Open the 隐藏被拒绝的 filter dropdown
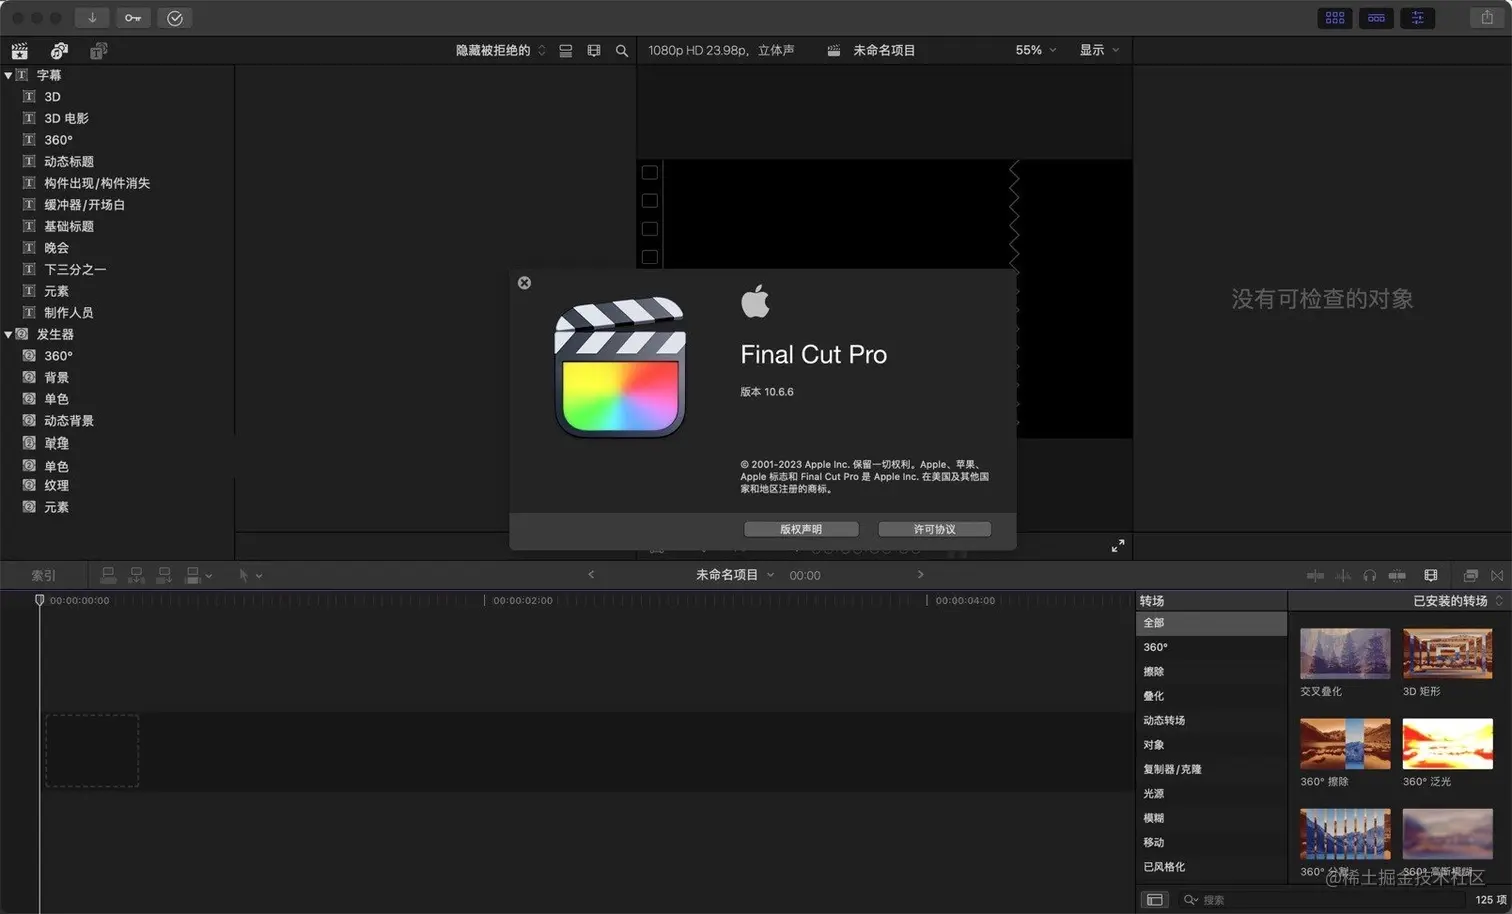The image size is (1512, 914). click(501, 50)
